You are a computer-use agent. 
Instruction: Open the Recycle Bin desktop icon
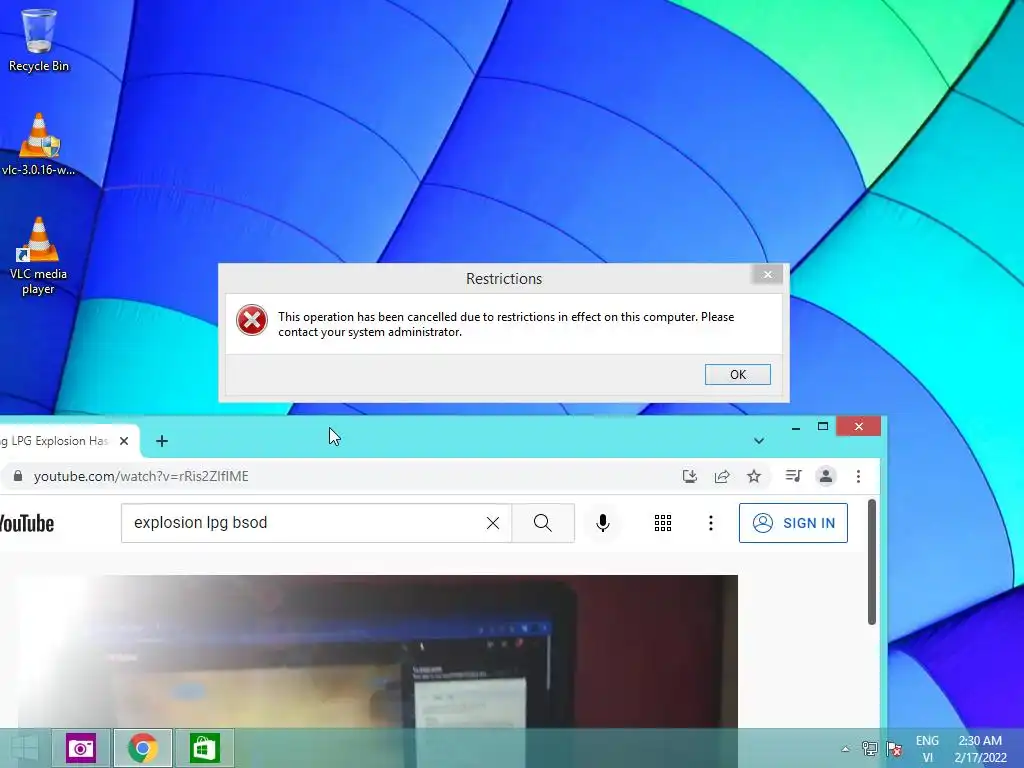[x=39, y=40]
